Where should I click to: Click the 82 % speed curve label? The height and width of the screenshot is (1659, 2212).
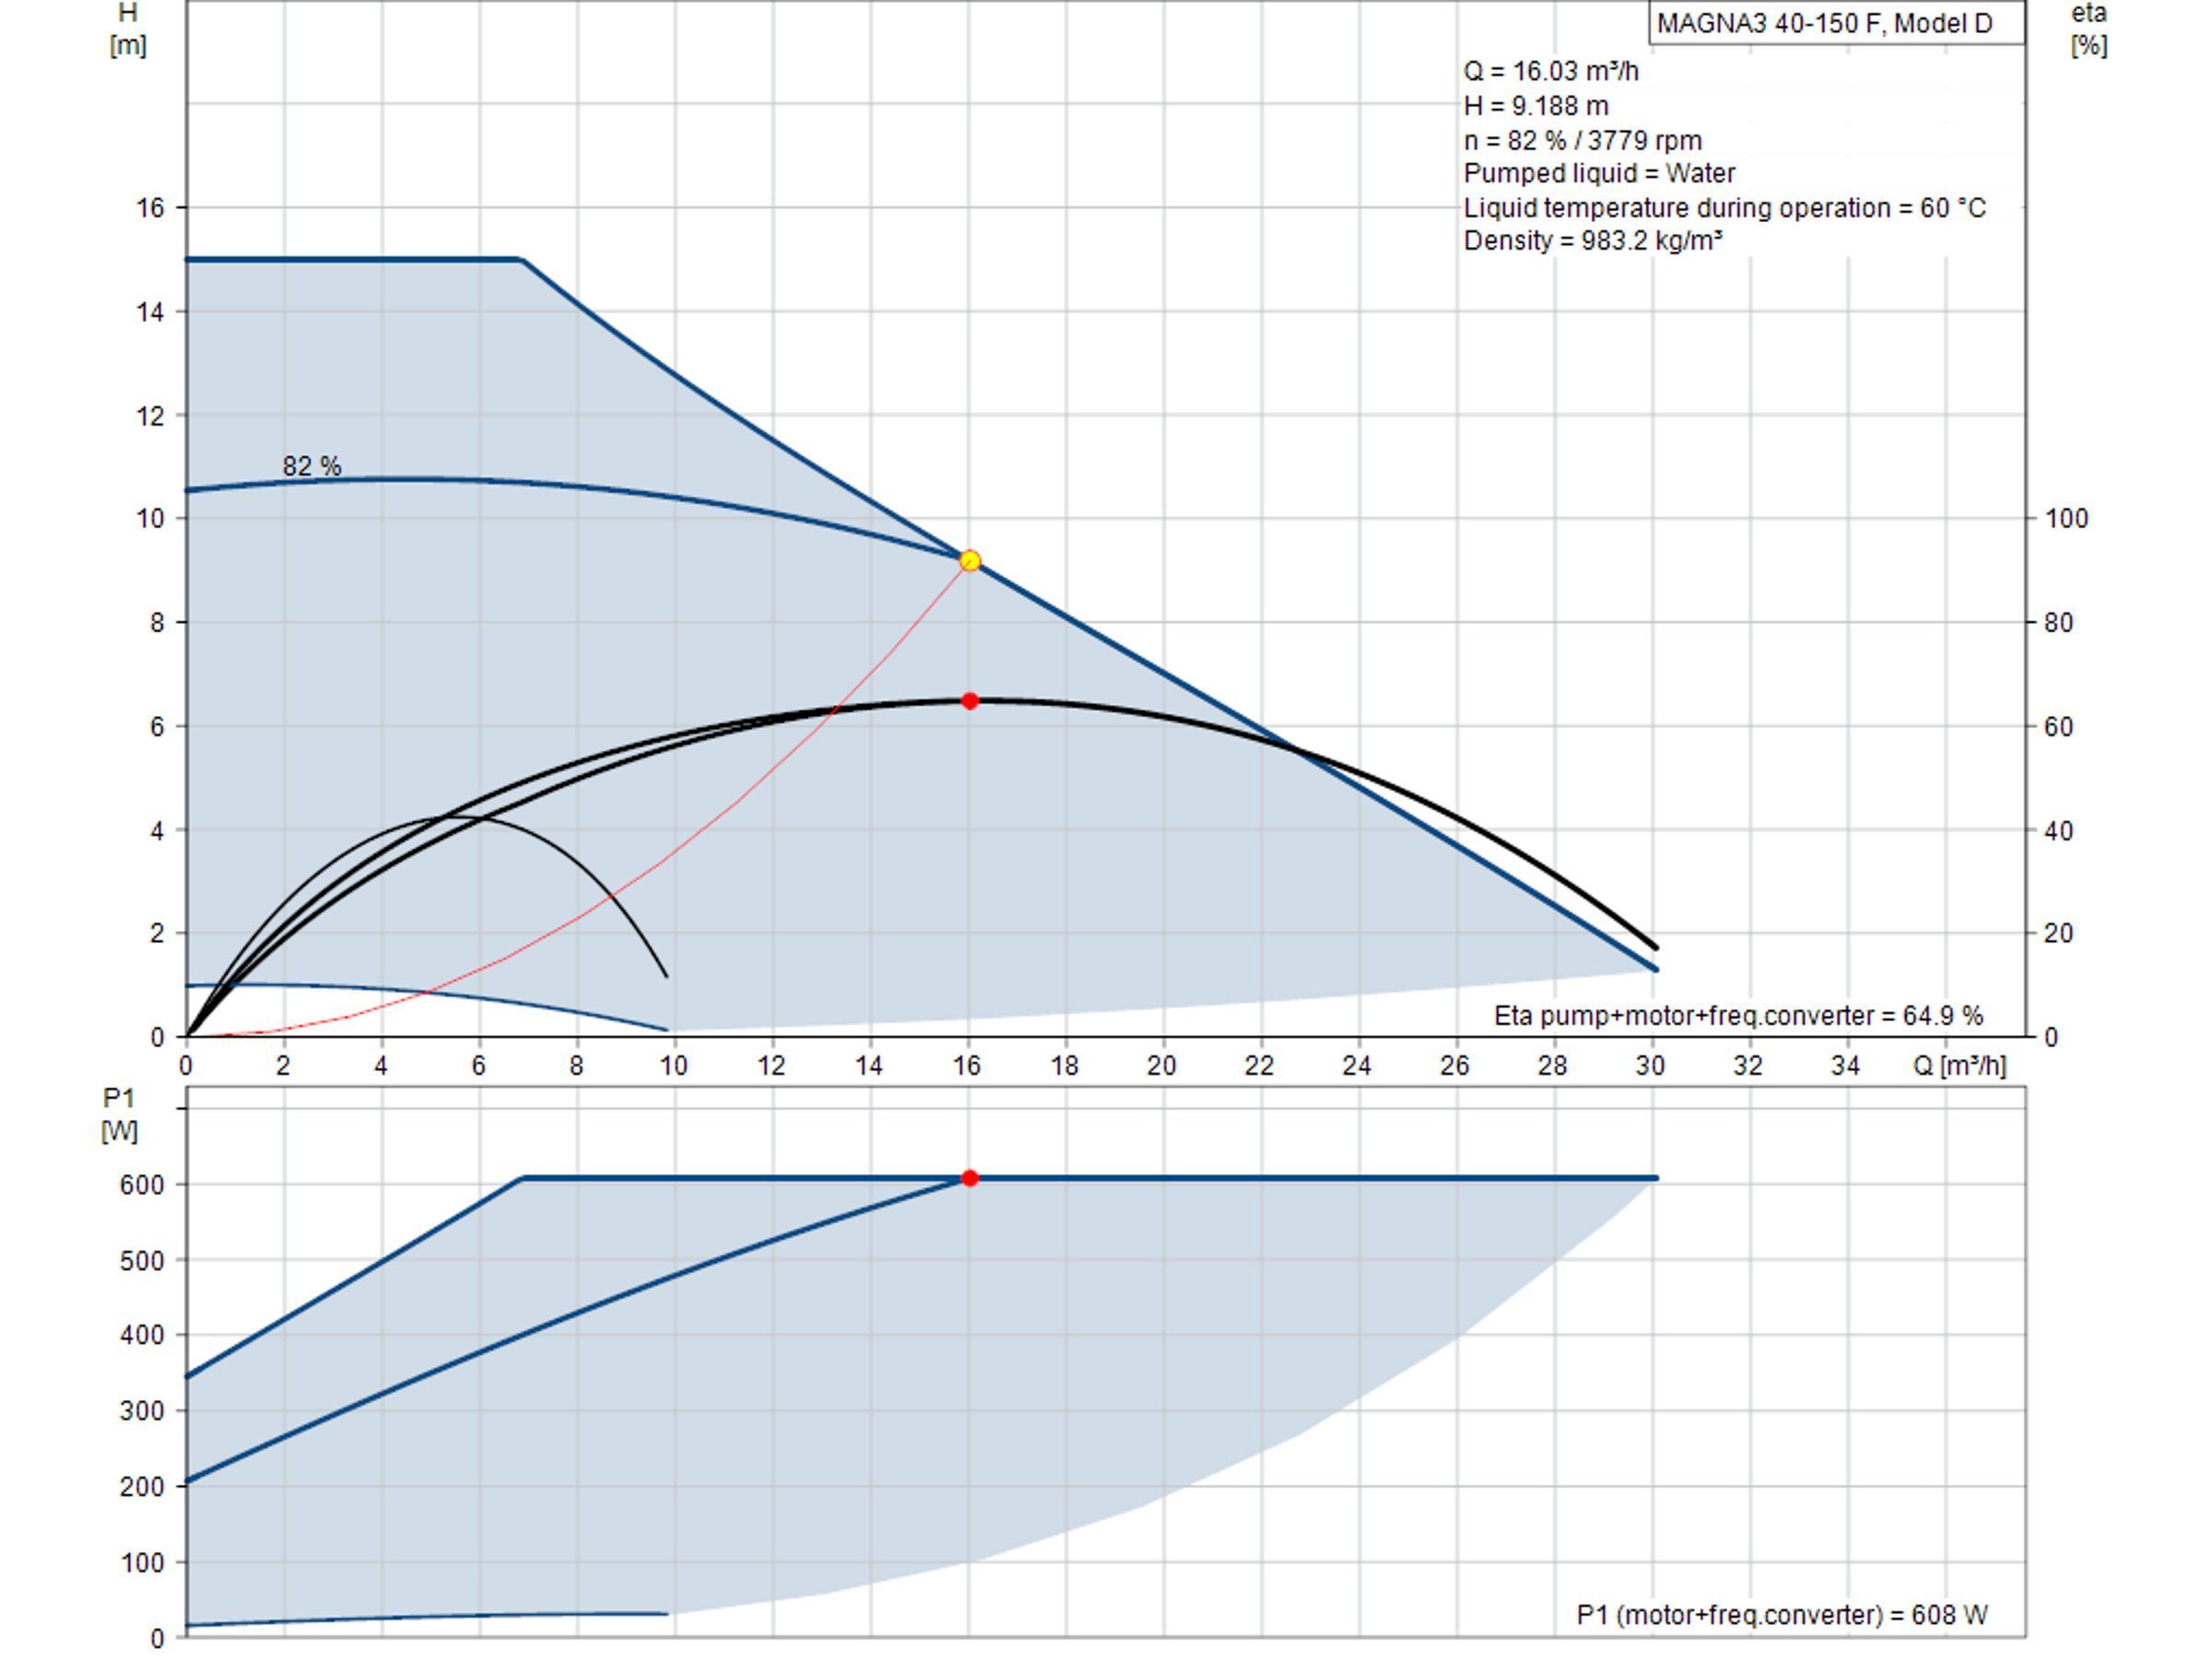[x=312, y=466]
